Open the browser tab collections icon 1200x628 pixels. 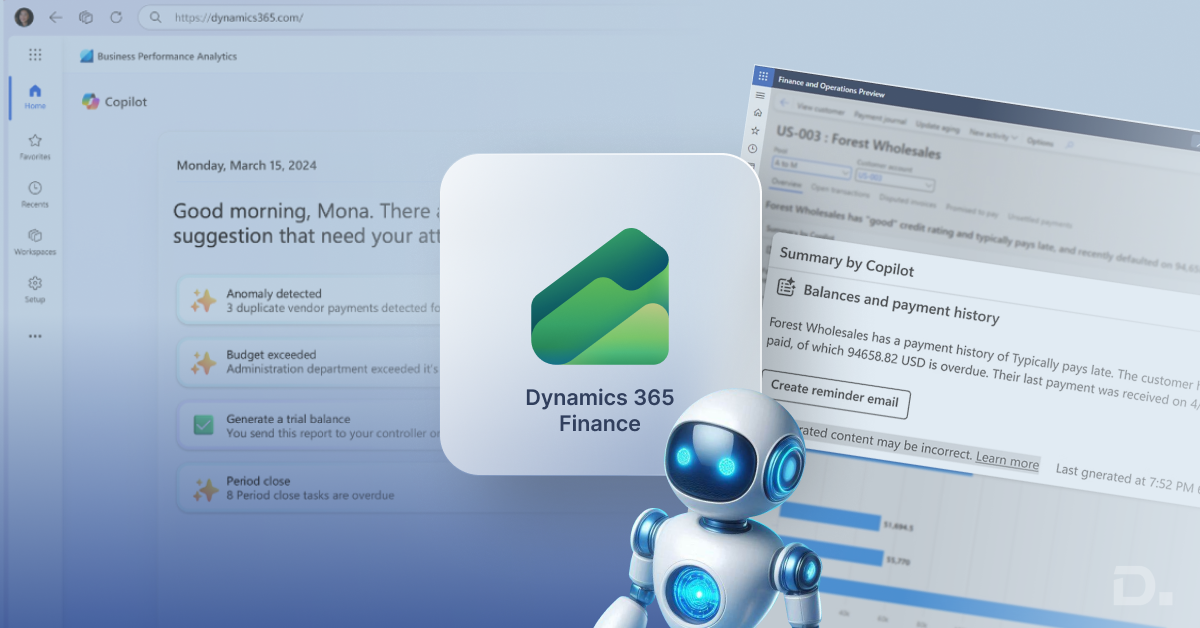tap(86, 17)
